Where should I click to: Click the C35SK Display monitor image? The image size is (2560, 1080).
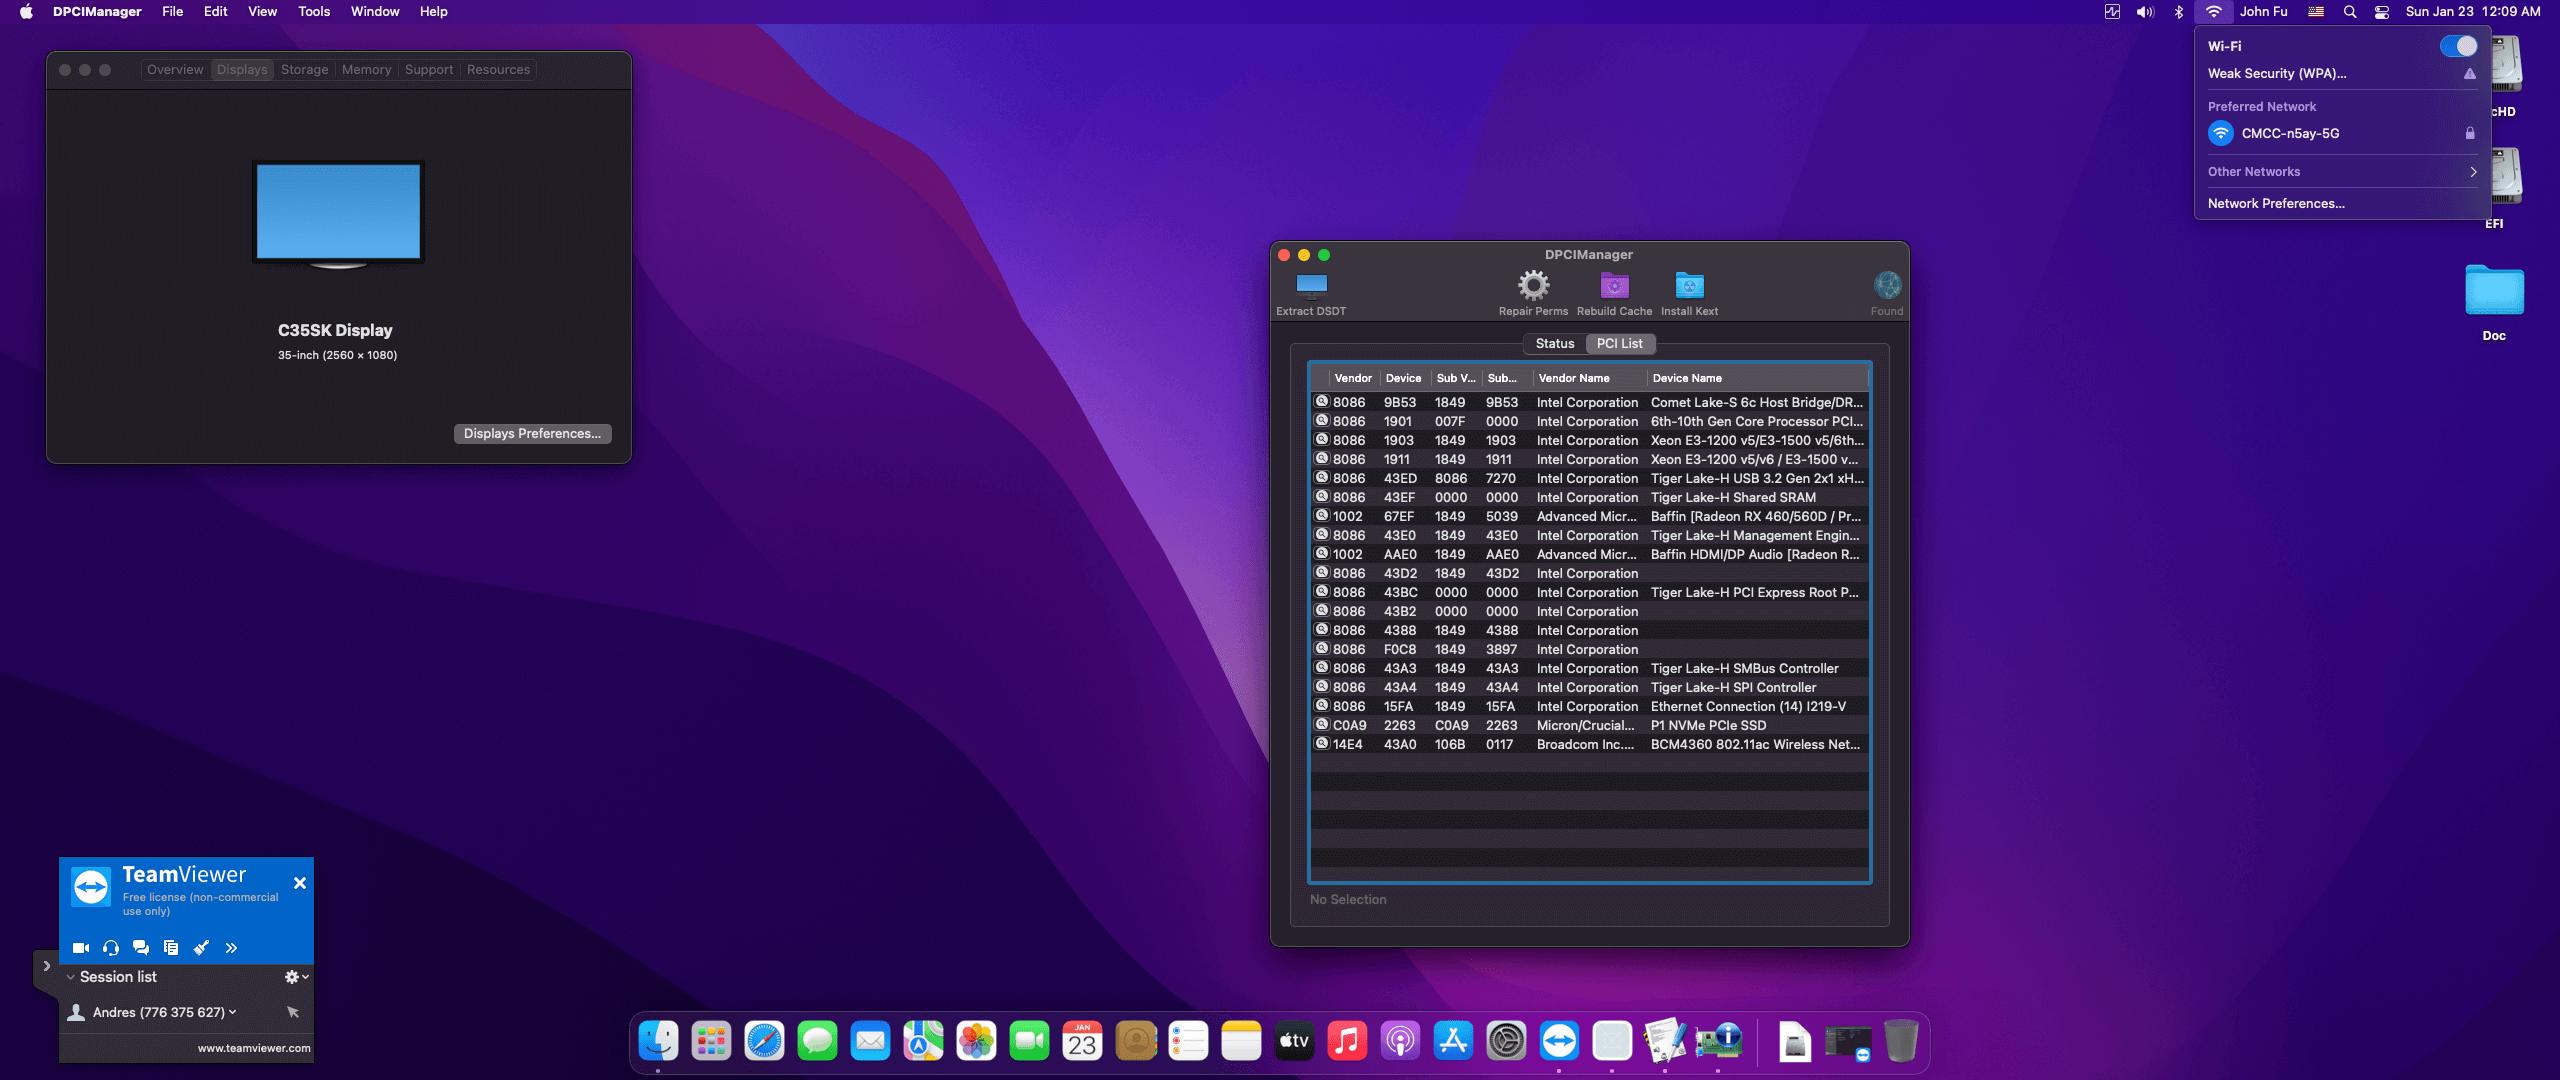click(x=338, y=215)
